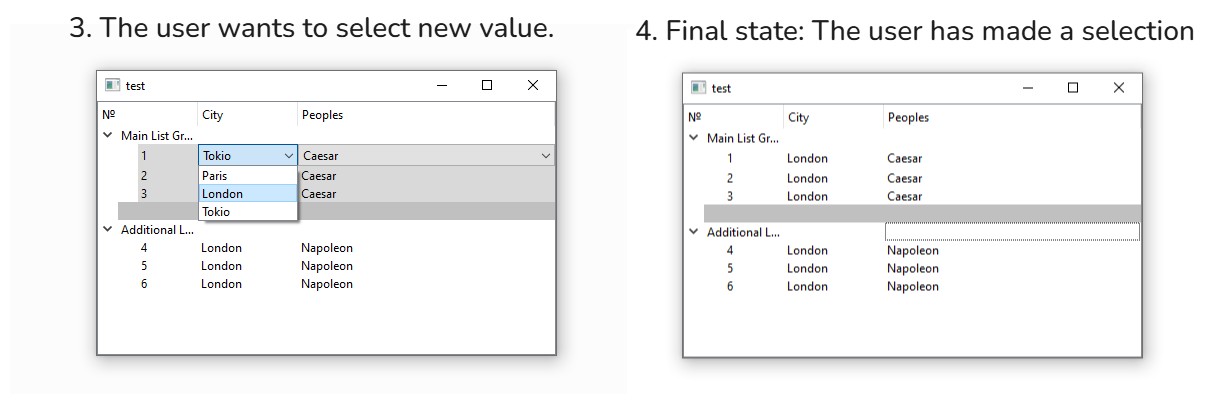Click the empty edit field beside Additional L...
This screenshot has width=1212, height=411.
1011,232
